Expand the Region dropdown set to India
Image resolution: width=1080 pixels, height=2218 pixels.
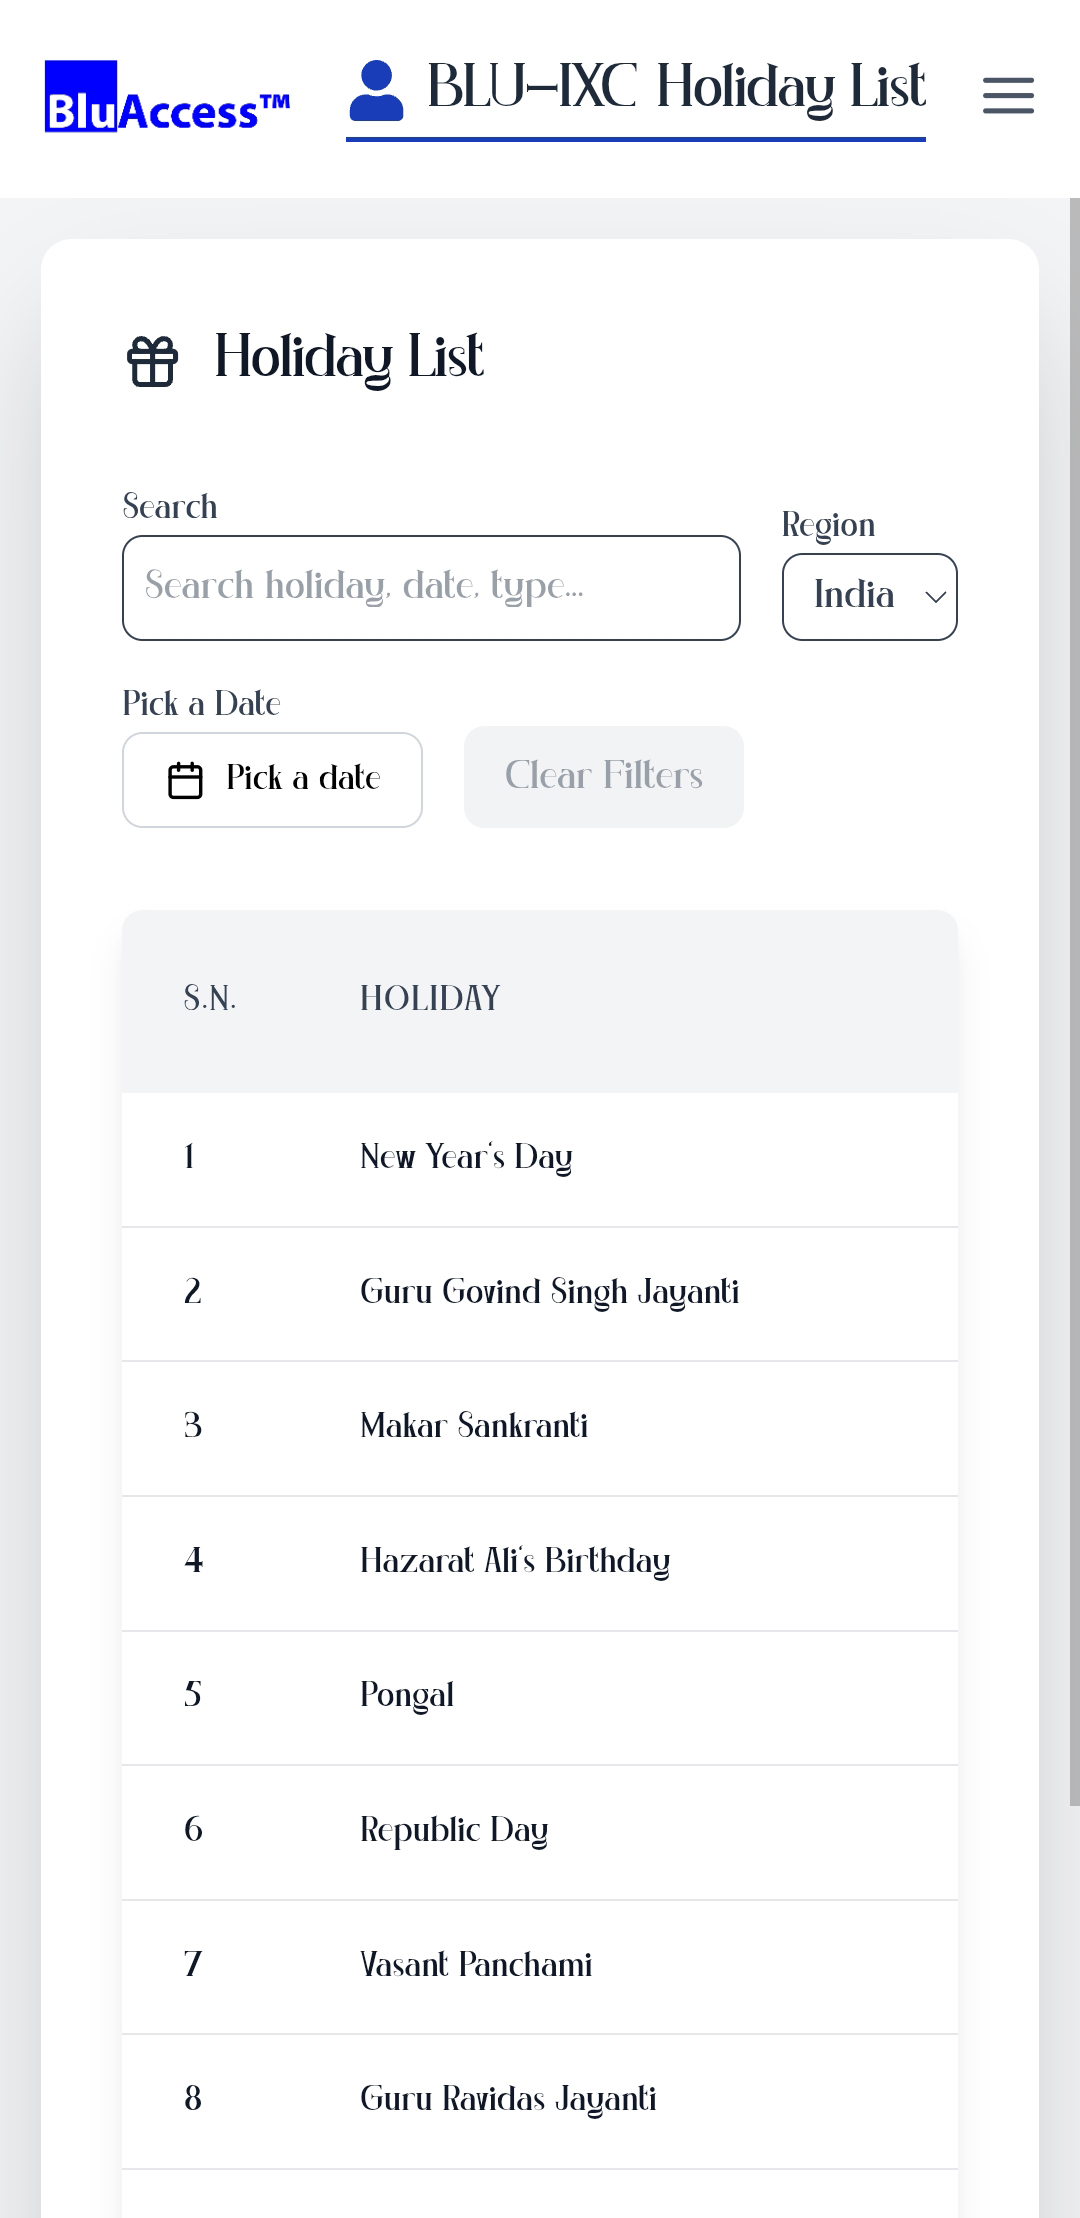click(869, 597)
